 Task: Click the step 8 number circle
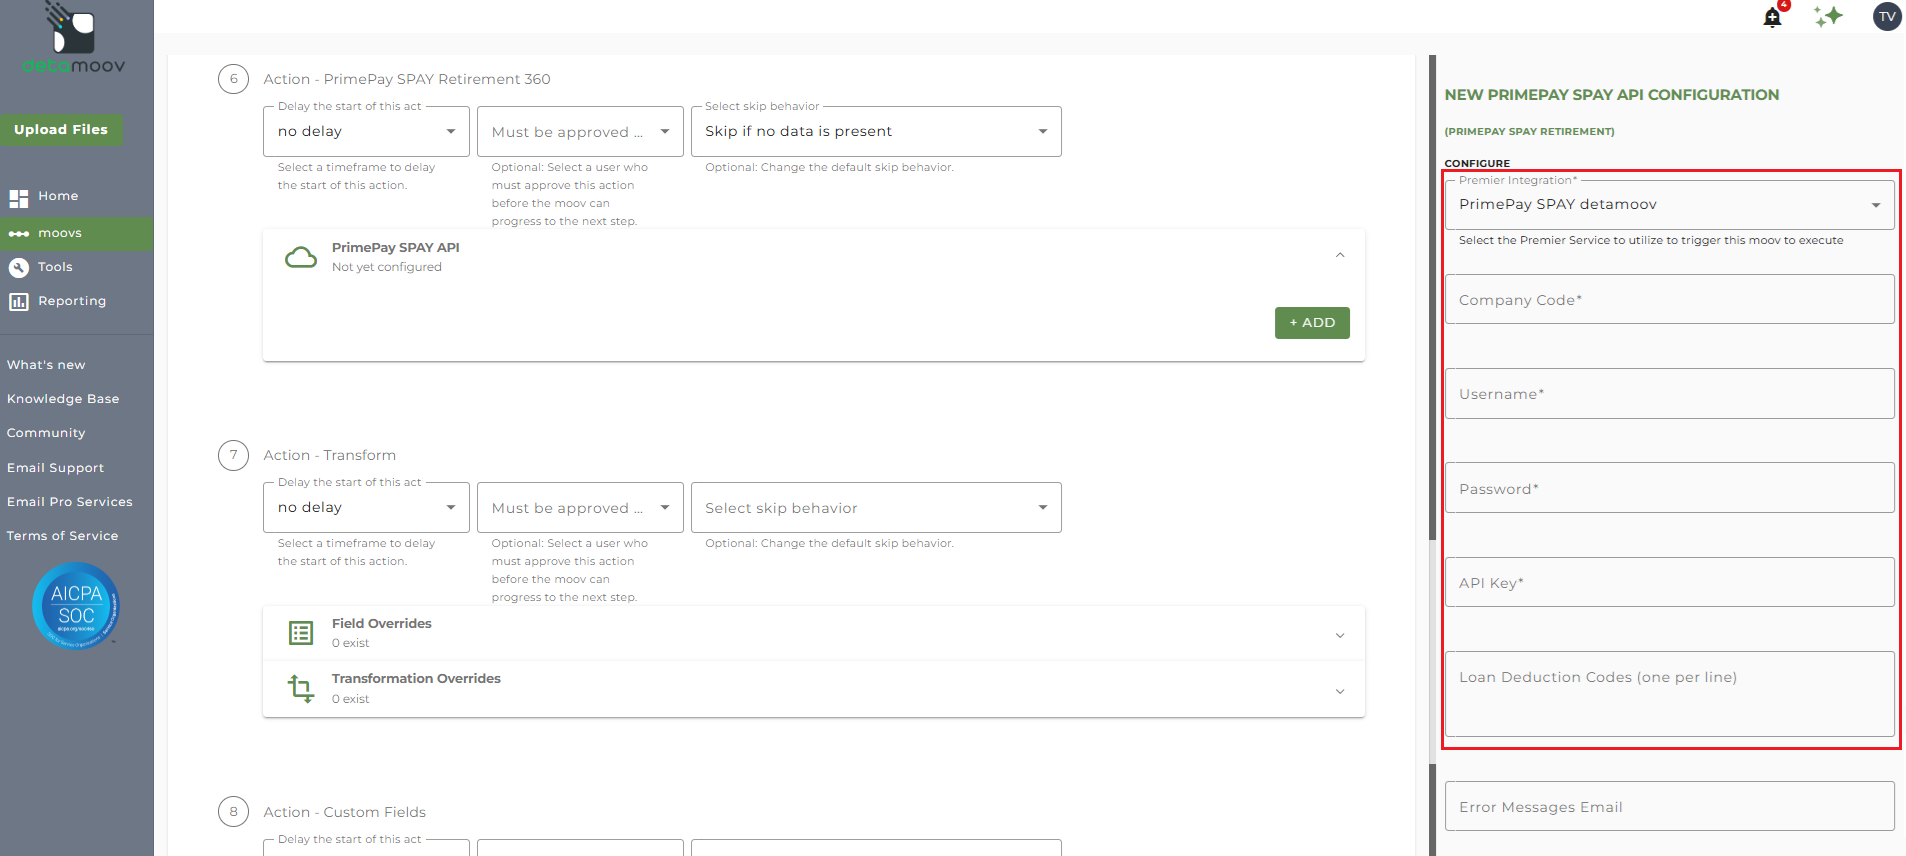point(233,812)
